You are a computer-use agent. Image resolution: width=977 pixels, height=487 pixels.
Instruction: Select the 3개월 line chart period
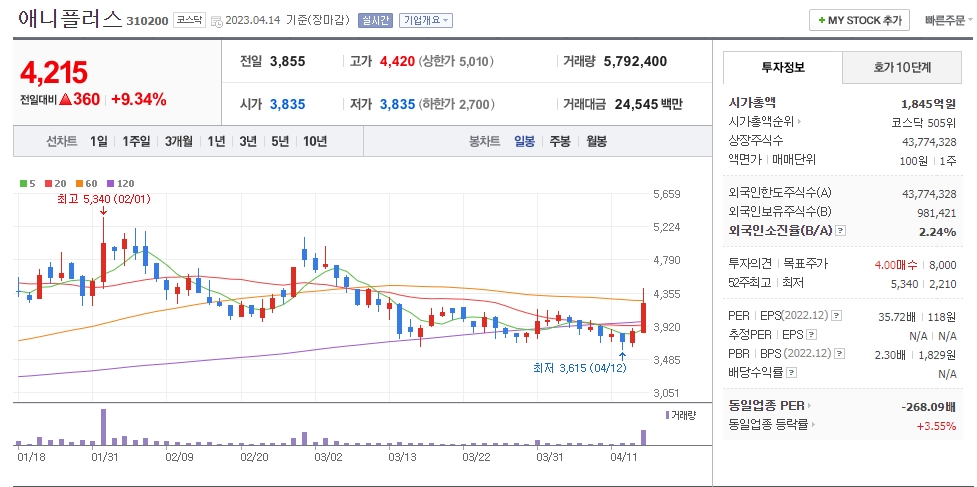pyautogui.click(x=179, y=141)
